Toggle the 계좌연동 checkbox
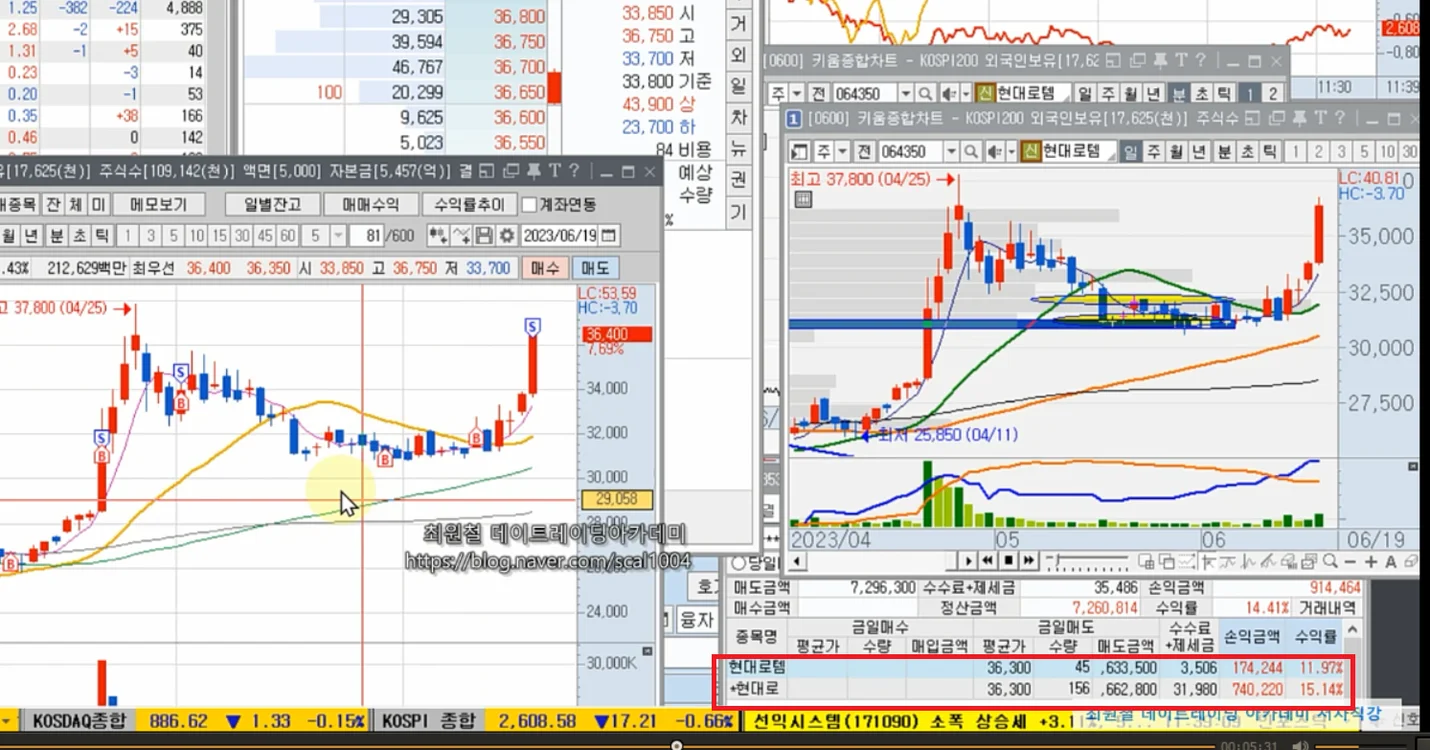This screenshot has width=1430, height=750. [530, 204]
